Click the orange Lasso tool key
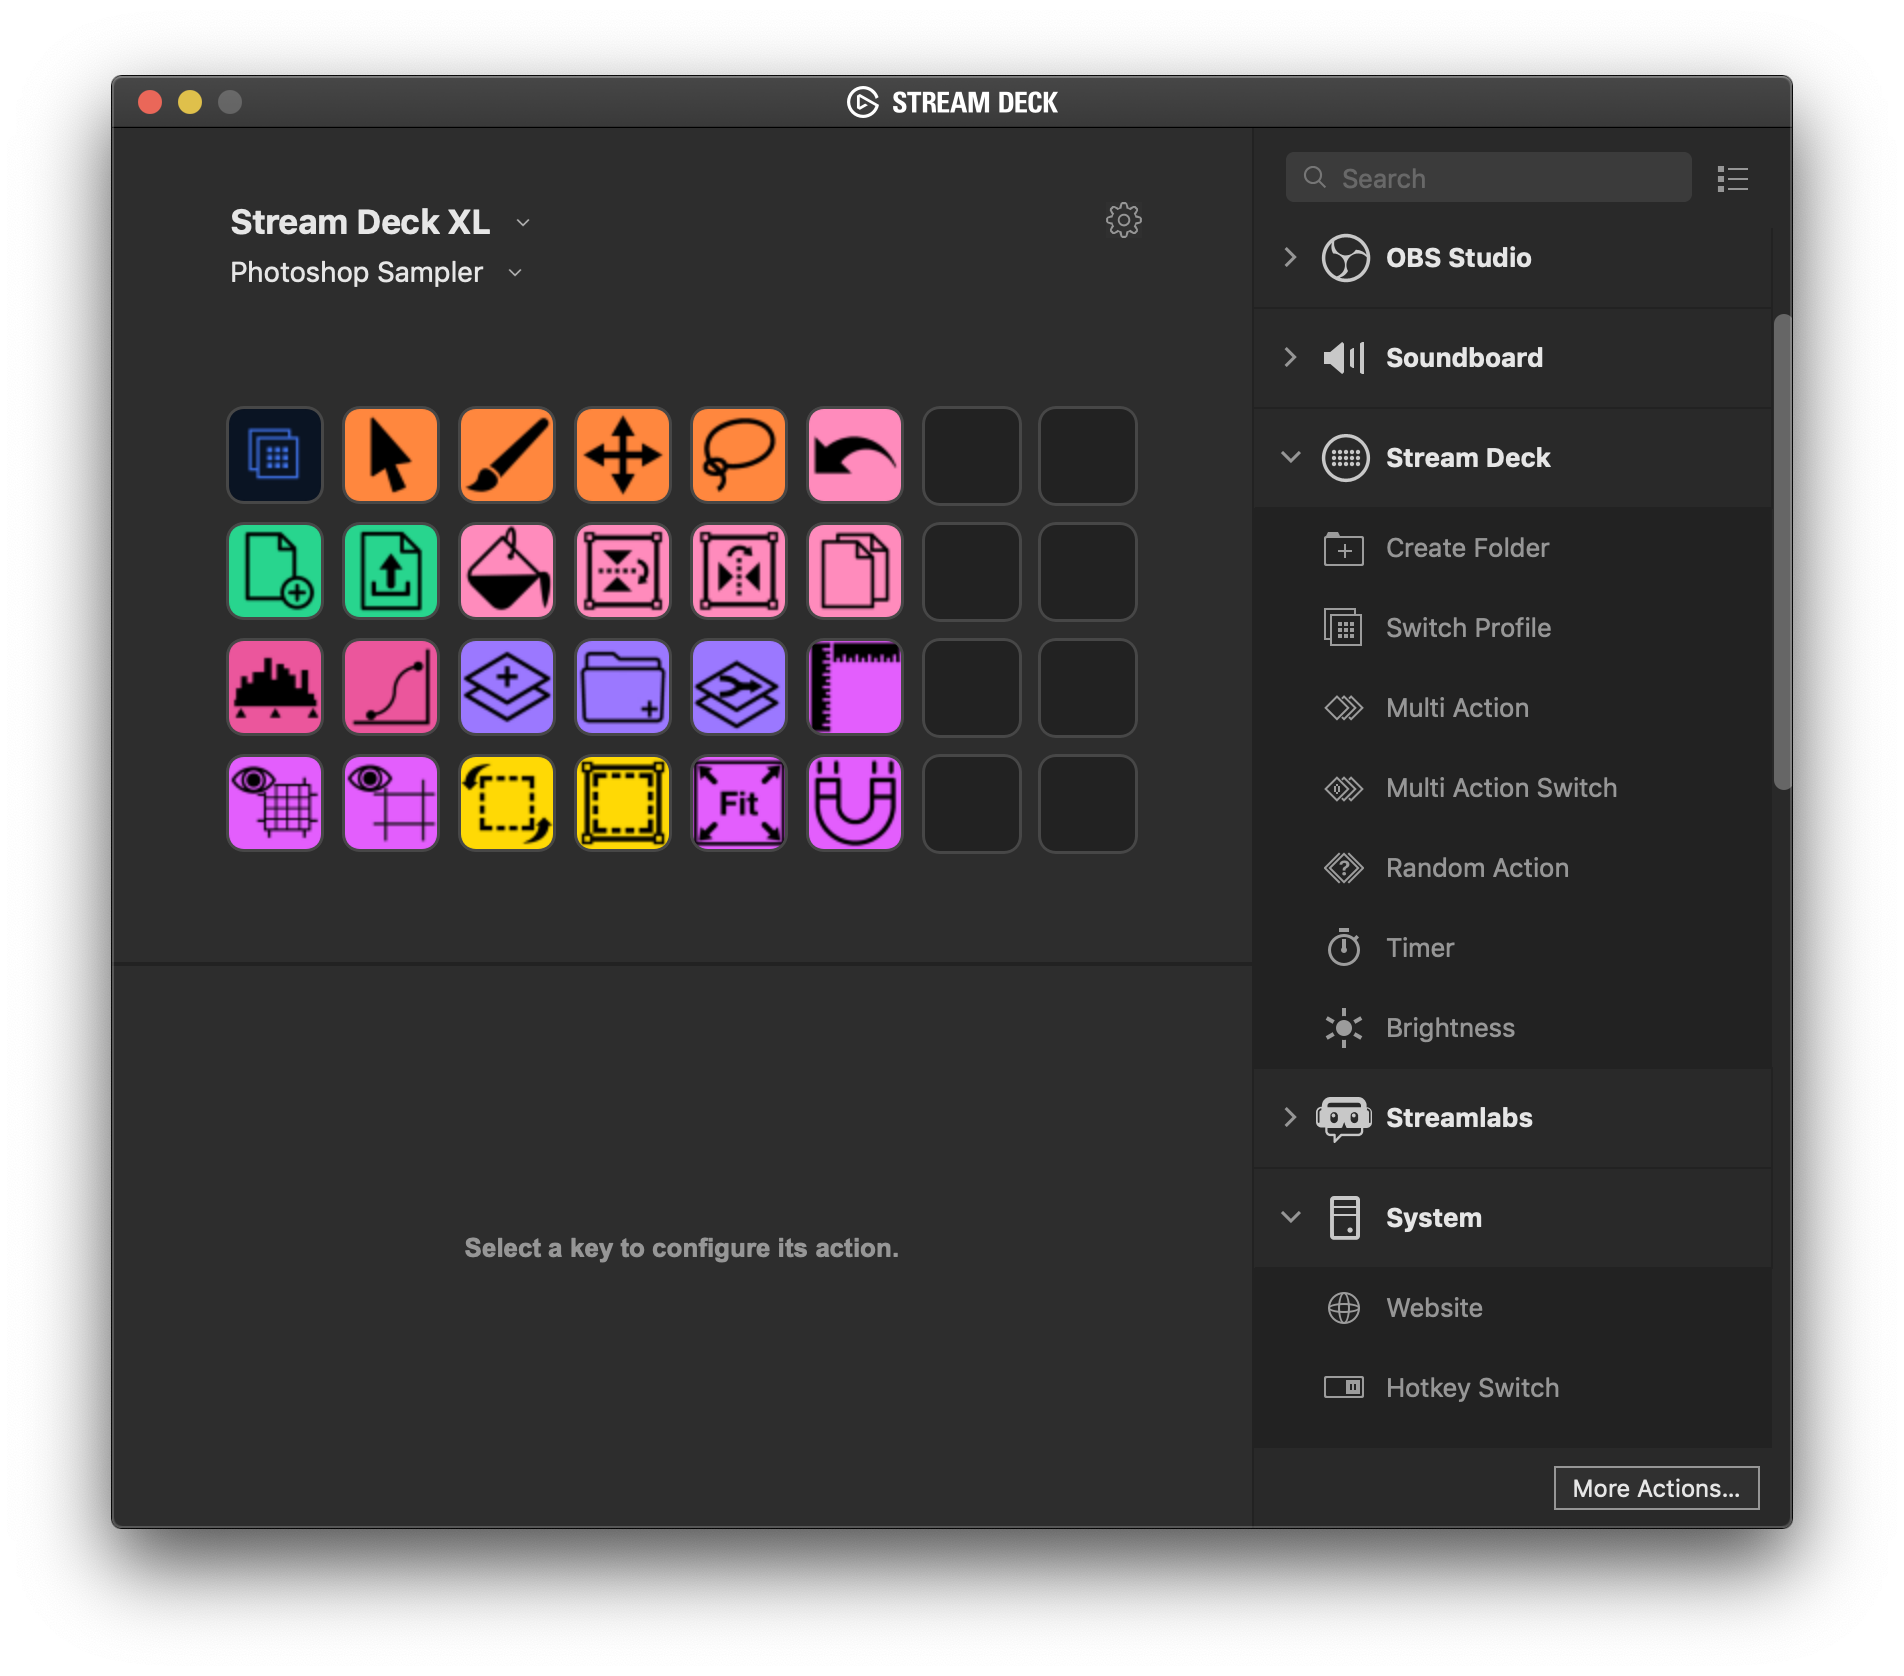The image size is (1904, 1676). click(739, 455)
